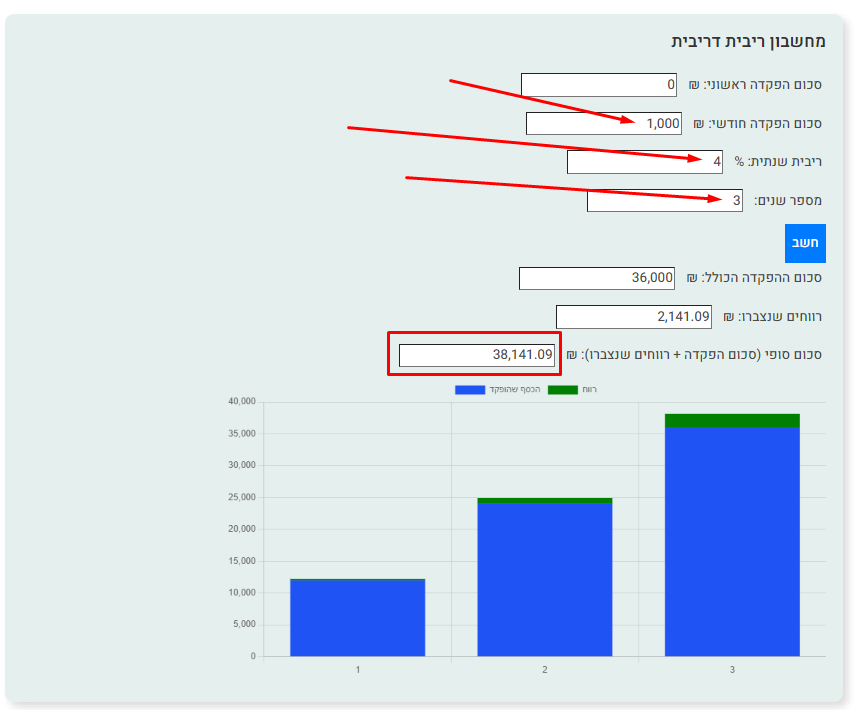Viewport: 862px width, 710px height.
Task: Click final amount field showing 38,141.09
Action: 477,355
